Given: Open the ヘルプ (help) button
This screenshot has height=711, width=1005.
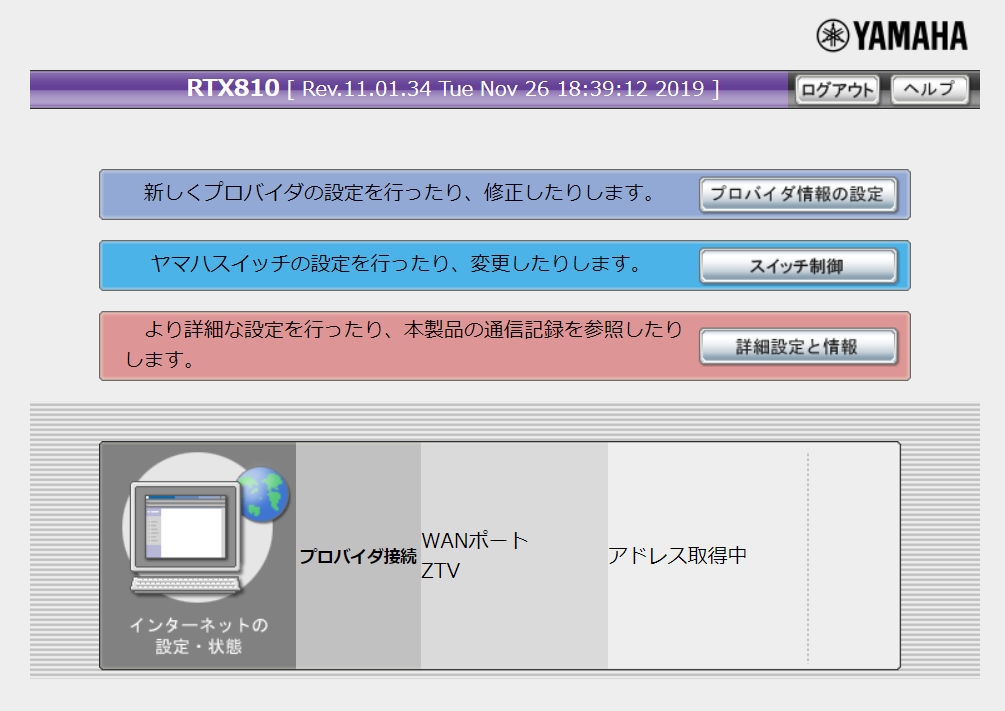Looking at the screenshot, I should tap(929, 89).
